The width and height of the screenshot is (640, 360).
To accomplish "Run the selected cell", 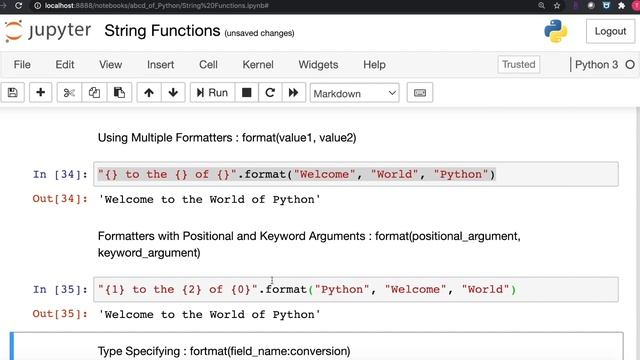I will tap(212, 93).
